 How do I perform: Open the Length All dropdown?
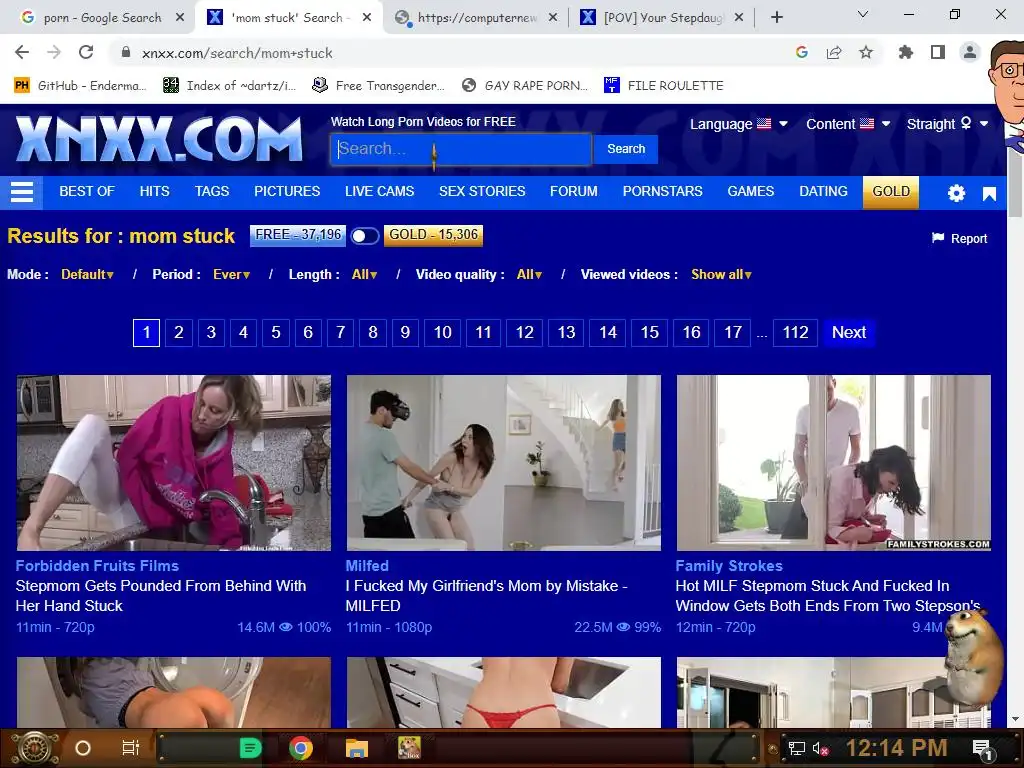point(364,274)
